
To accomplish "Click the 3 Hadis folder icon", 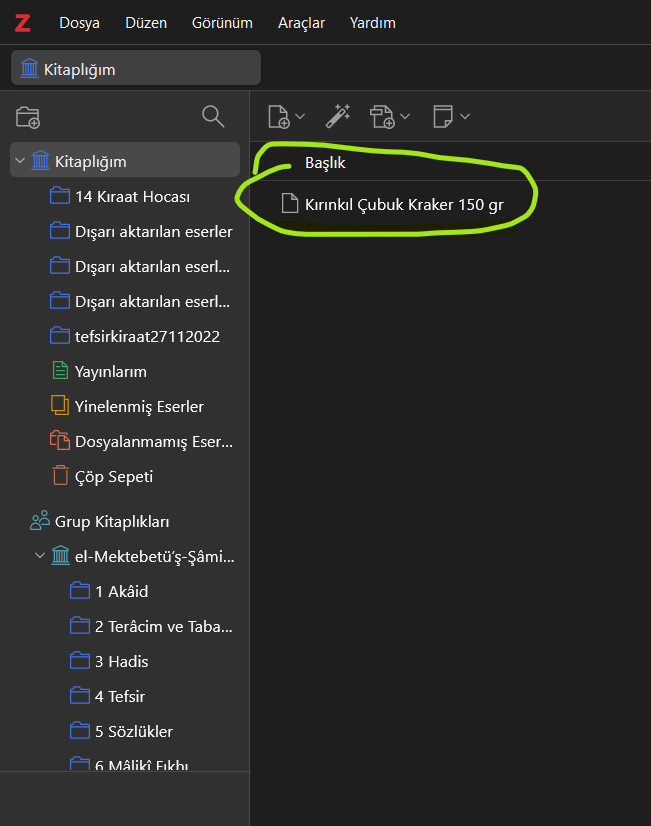I will 80,661.
